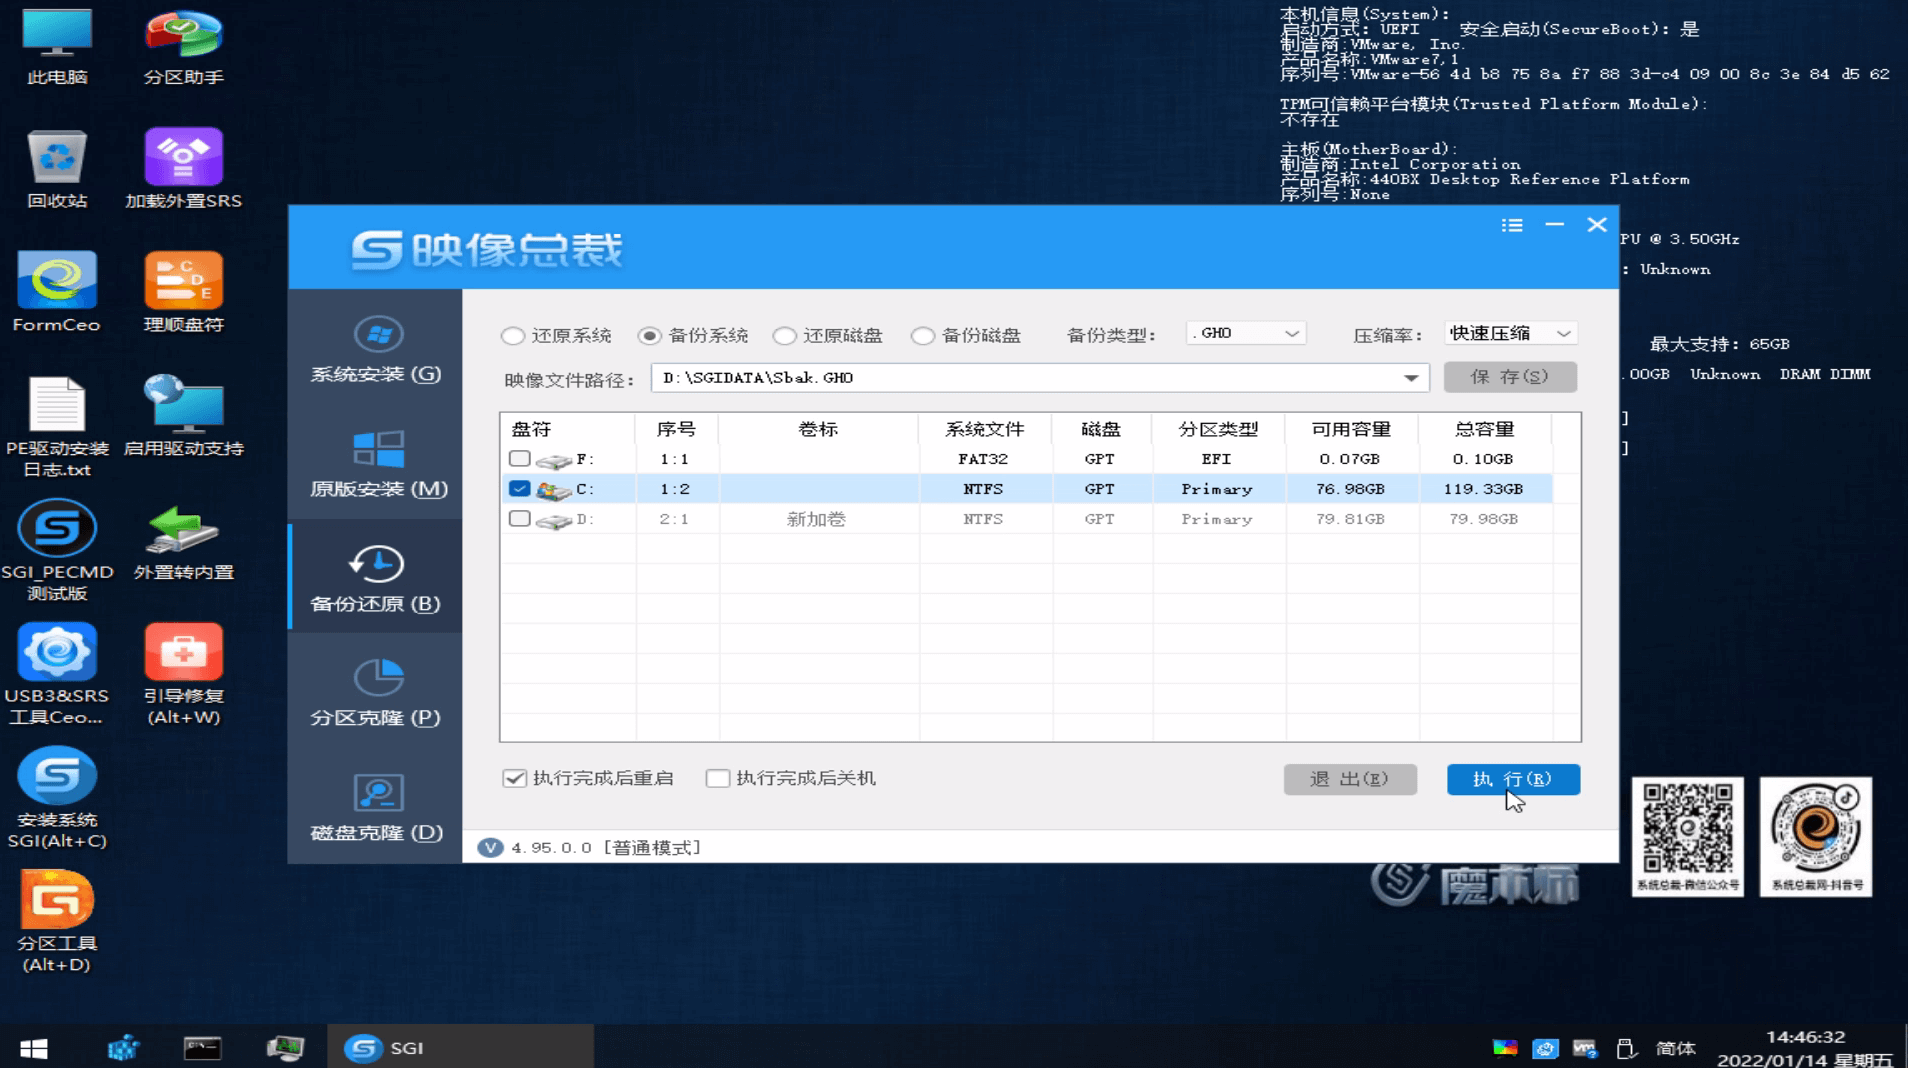Open the 压缩率 快速压缩 dropdown

tap(1563, 334)
